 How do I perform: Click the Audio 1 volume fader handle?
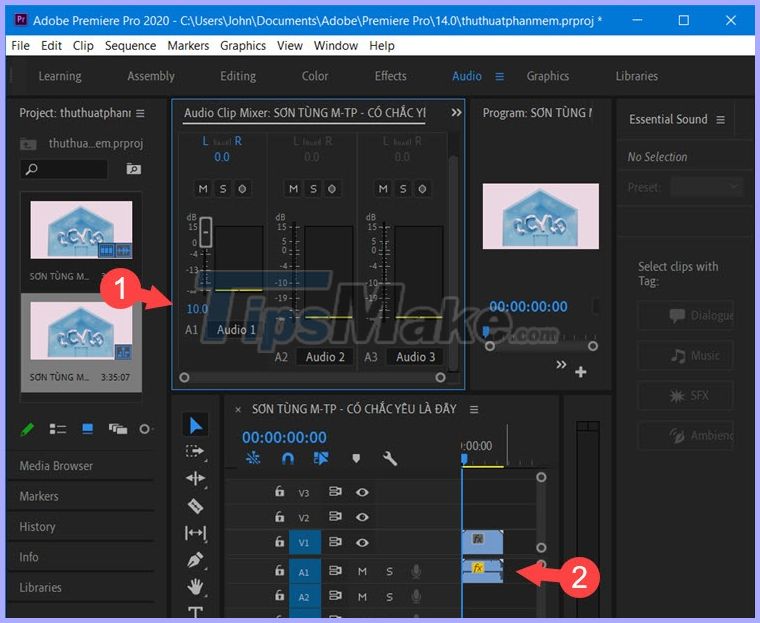(x=206, y=232)
